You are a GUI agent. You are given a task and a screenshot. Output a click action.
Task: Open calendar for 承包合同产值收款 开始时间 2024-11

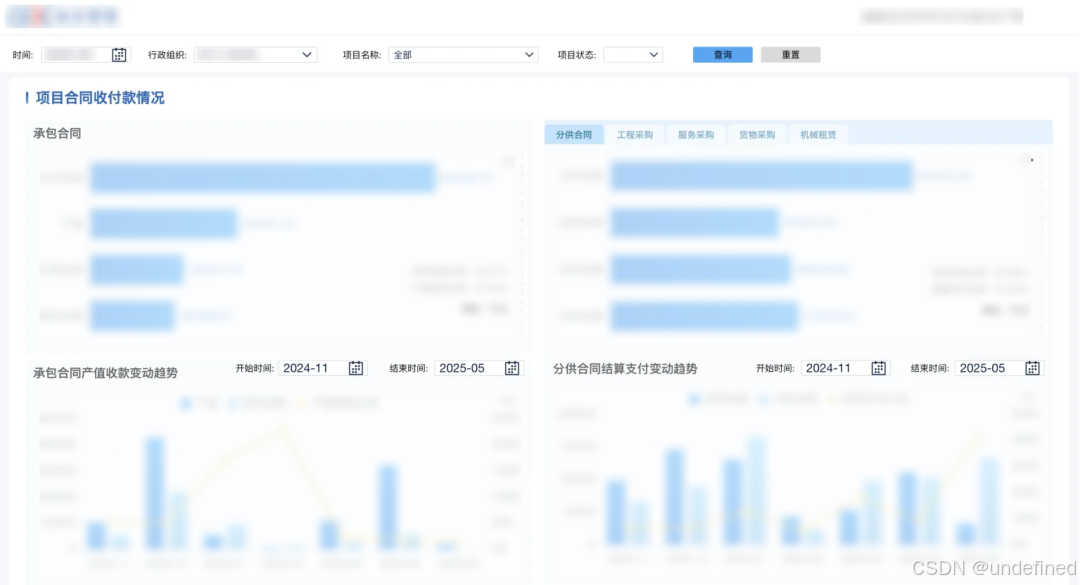pyautogui.click(x=355, y=368)
